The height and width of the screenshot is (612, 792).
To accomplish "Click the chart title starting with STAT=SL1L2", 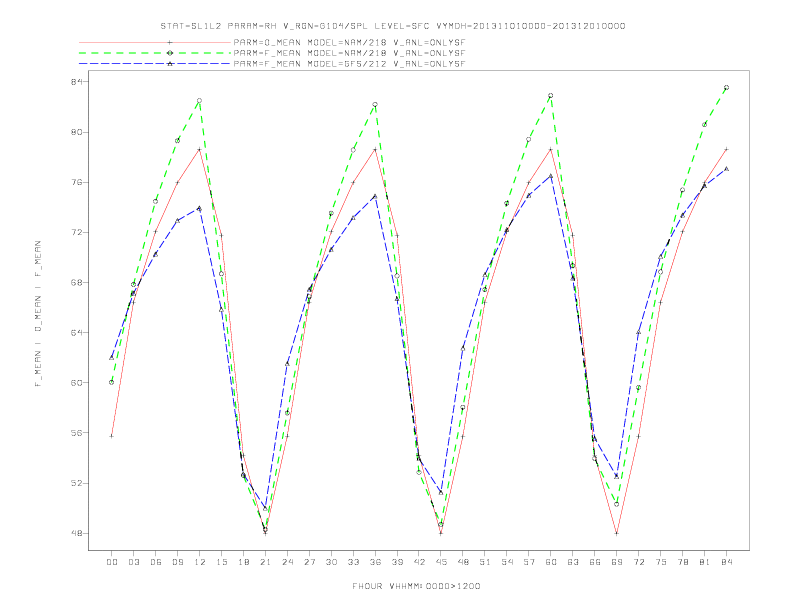I will [x=392, y=26].
